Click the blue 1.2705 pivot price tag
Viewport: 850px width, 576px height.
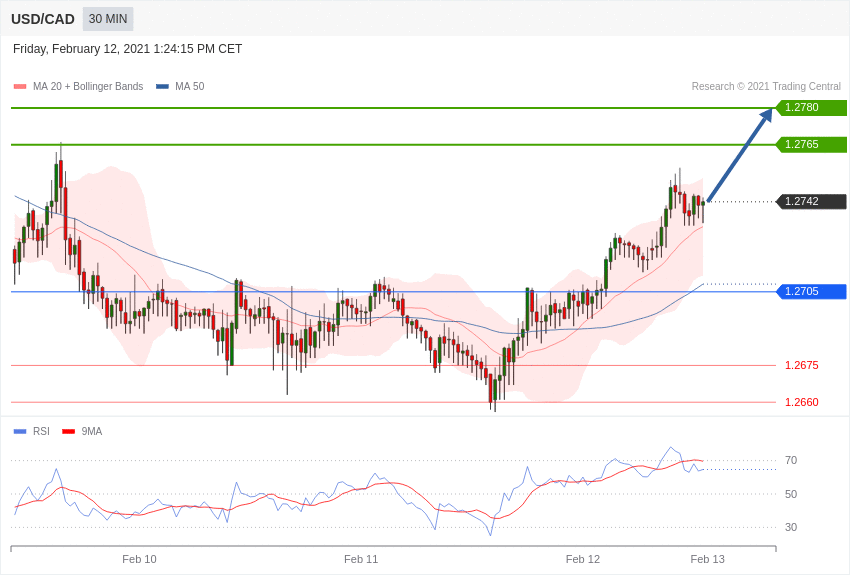pyautogui.click(x=812, y=291)
